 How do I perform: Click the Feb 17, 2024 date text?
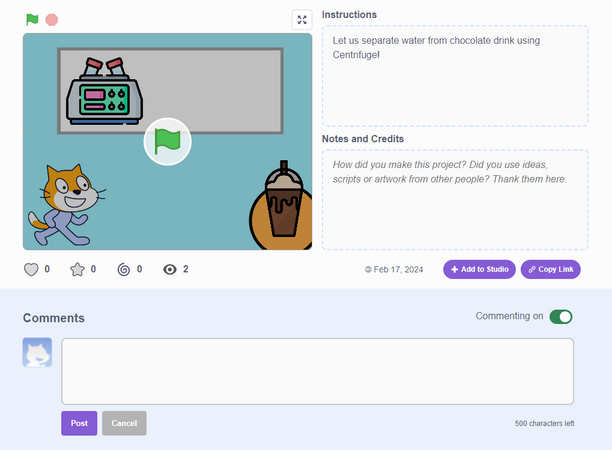pyautogui.click(x=398, y=269)
